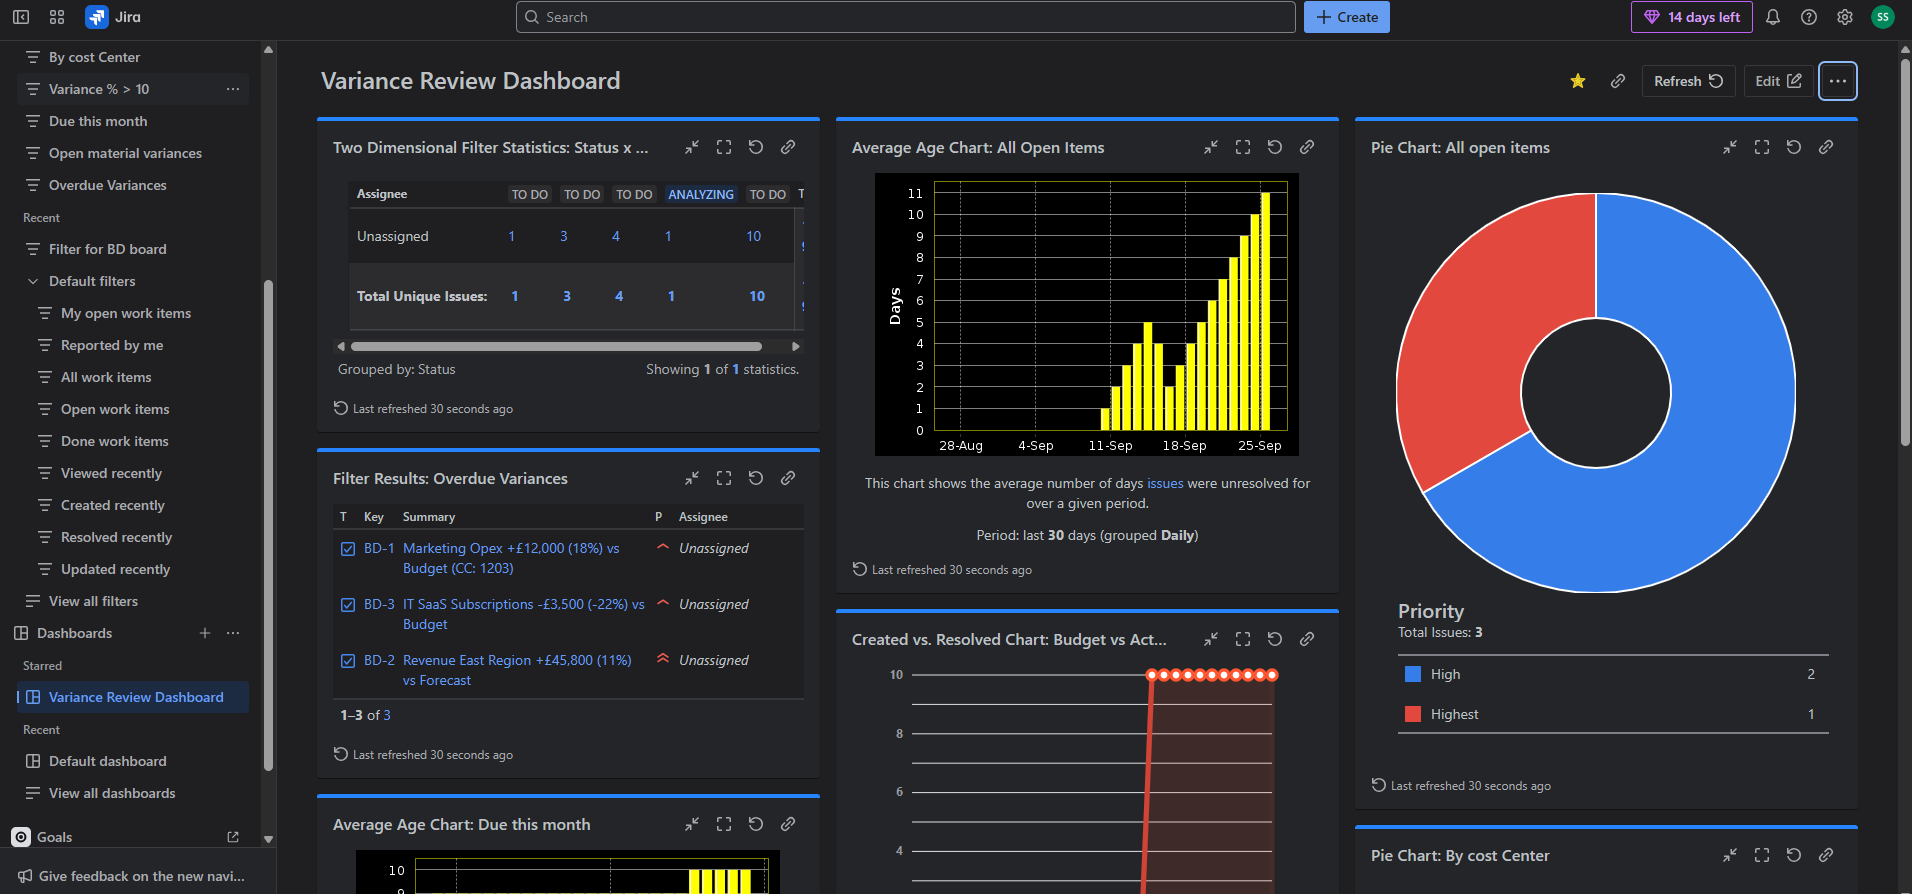Refresh Created vs. Resolved Chart gadget
Image resolution: width=1912 pixels, height=894 pixels.
(1275, 639)
